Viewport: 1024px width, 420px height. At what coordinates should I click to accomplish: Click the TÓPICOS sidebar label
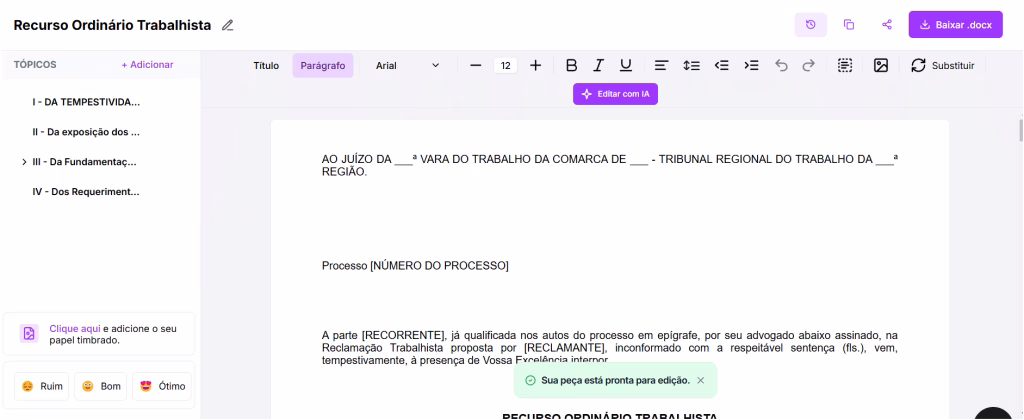pos(35,65)
